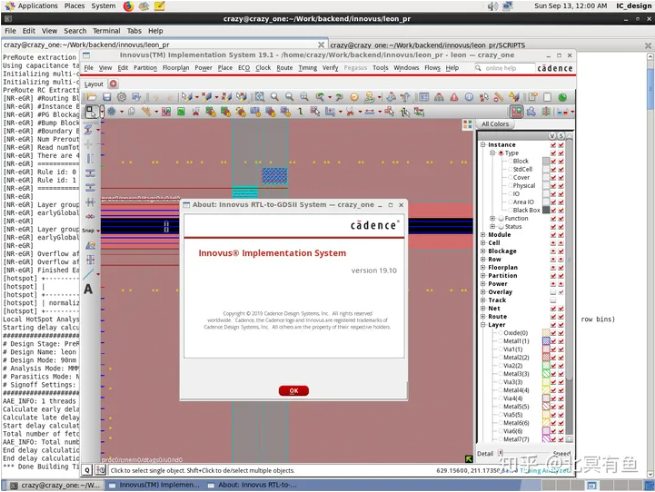This screenshot has height=492, width=655.
Task: Click the diagonal line draw tool
Action: pos(89,274)
